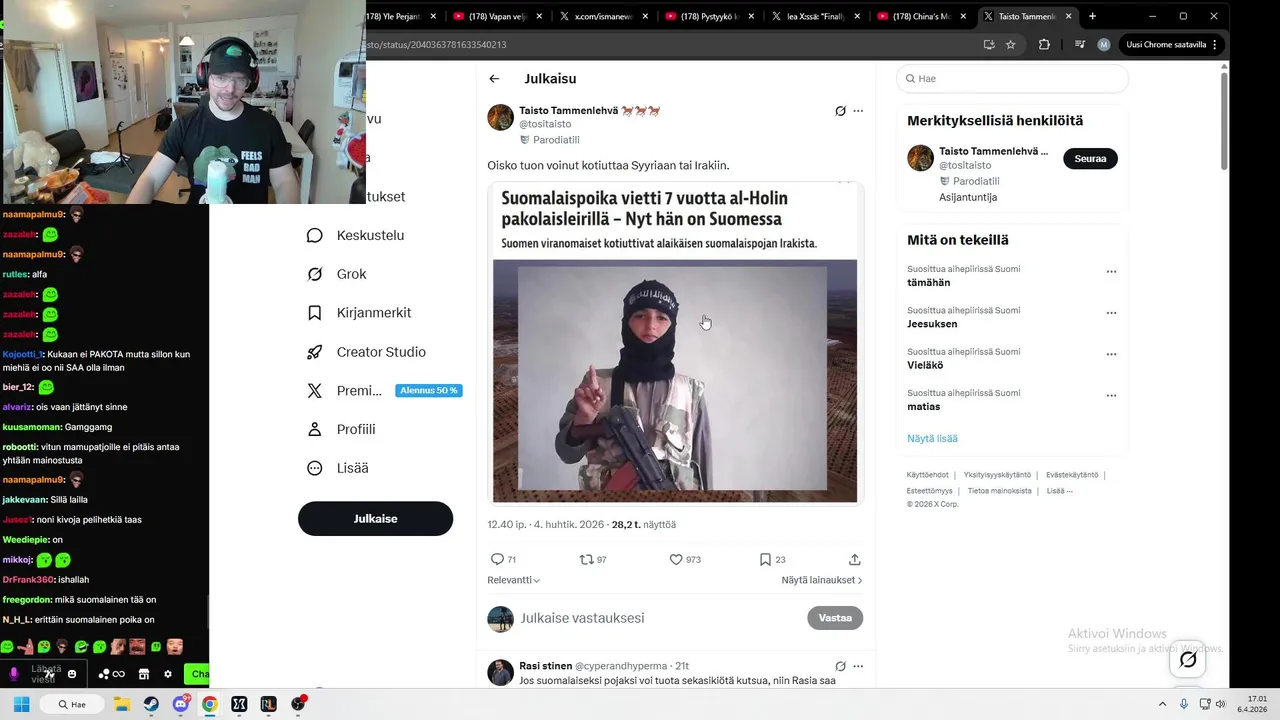Open Näytä lainaukset link
This screenshot has height=720, width=1280.
tap(821, 580)
